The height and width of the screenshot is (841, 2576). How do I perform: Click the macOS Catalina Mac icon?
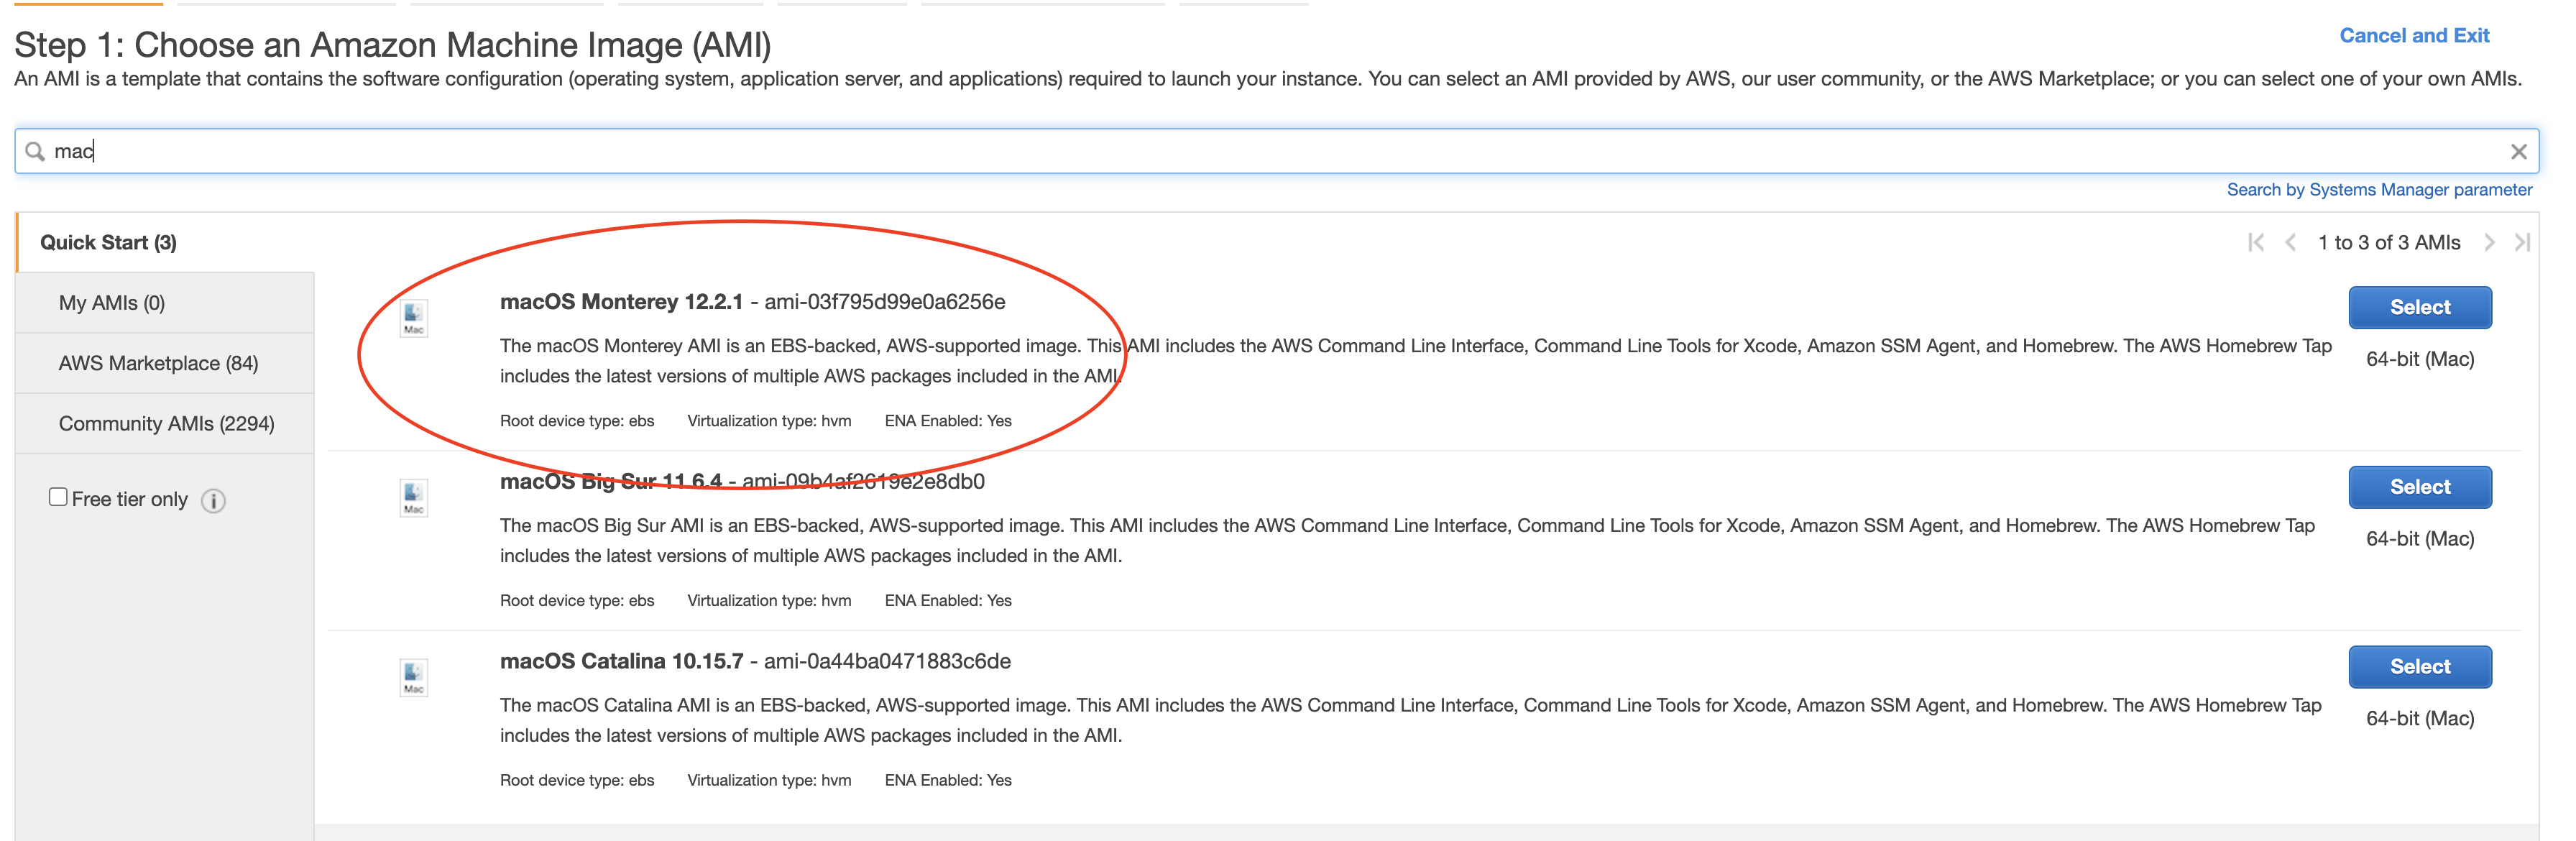coord(413,677)
